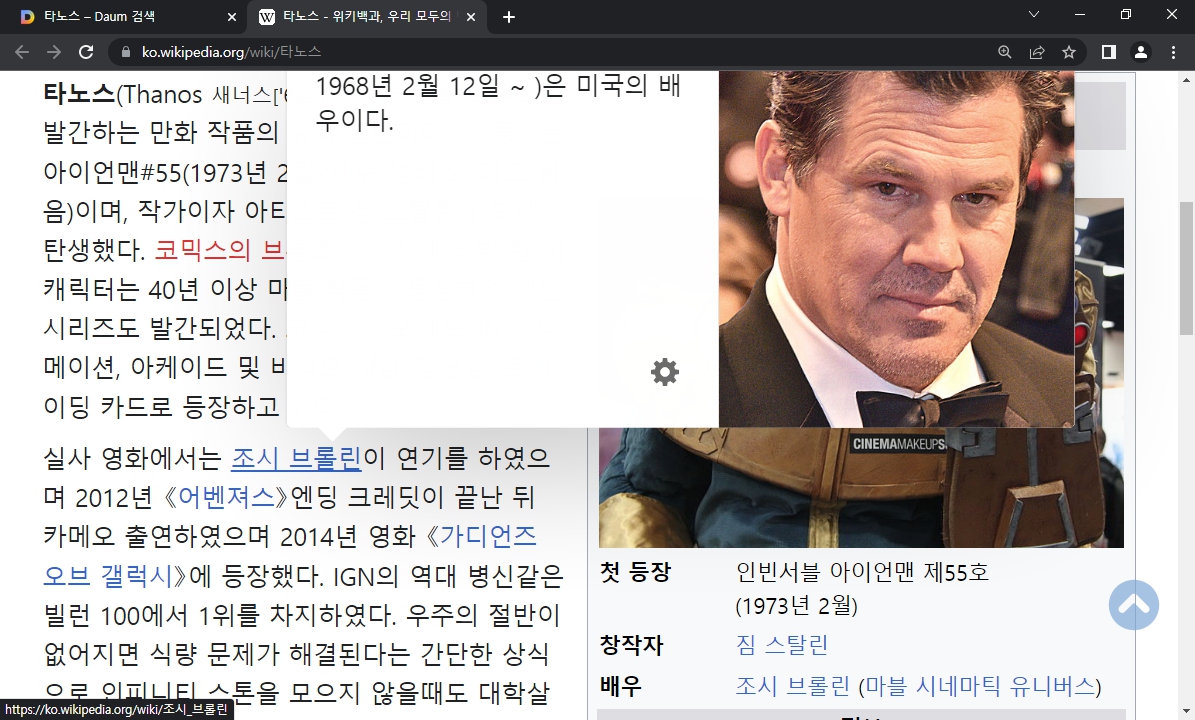This screenshot has height=720, width=1195.
Task: Go forward to the next page
Action: pos(53,52)
